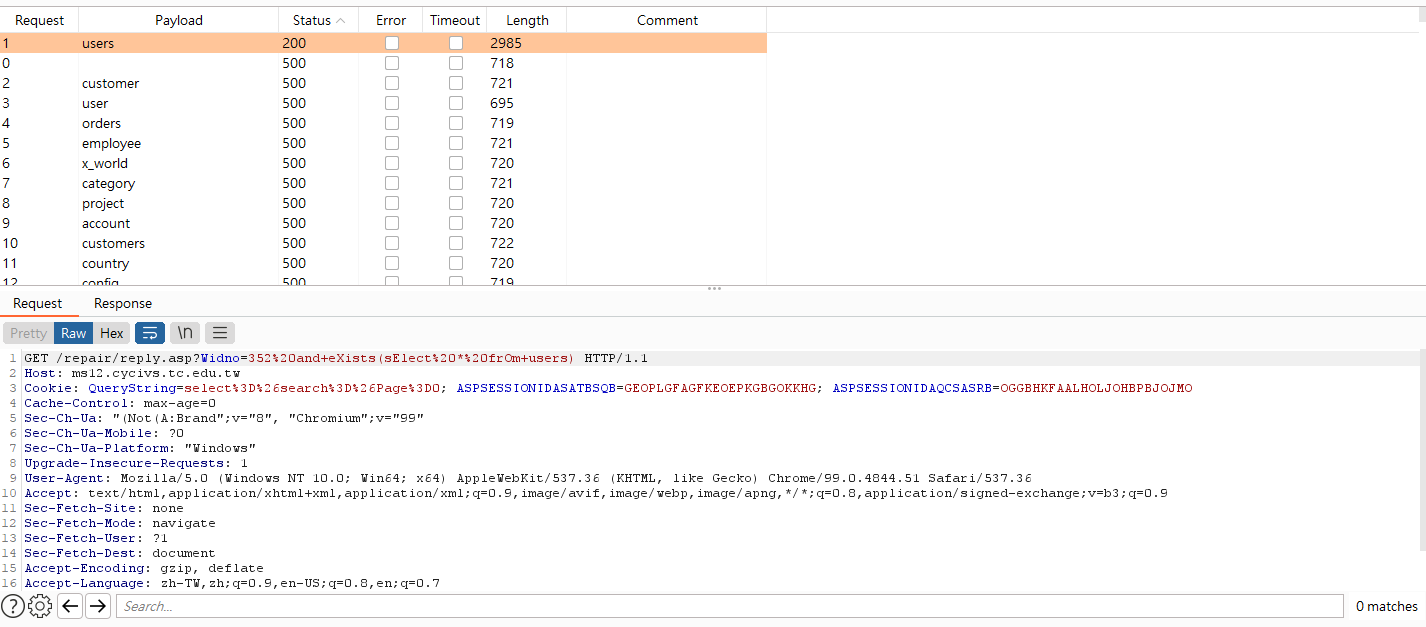Go to next search match arrow

[97, 605]
